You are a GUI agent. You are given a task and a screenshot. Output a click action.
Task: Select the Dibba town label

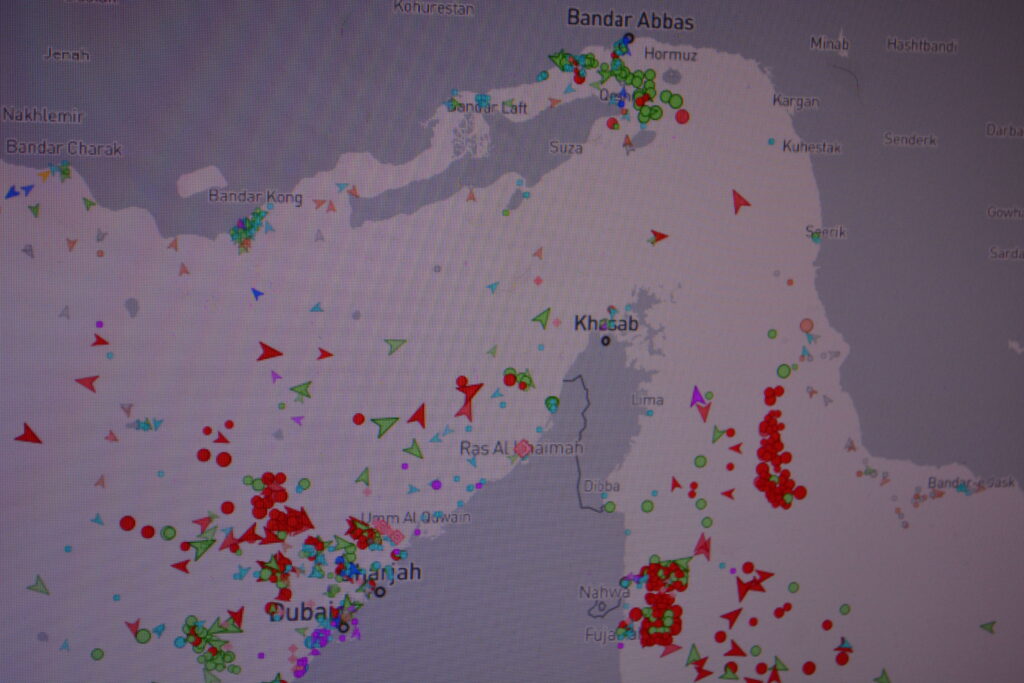click(x=602, y=486)
